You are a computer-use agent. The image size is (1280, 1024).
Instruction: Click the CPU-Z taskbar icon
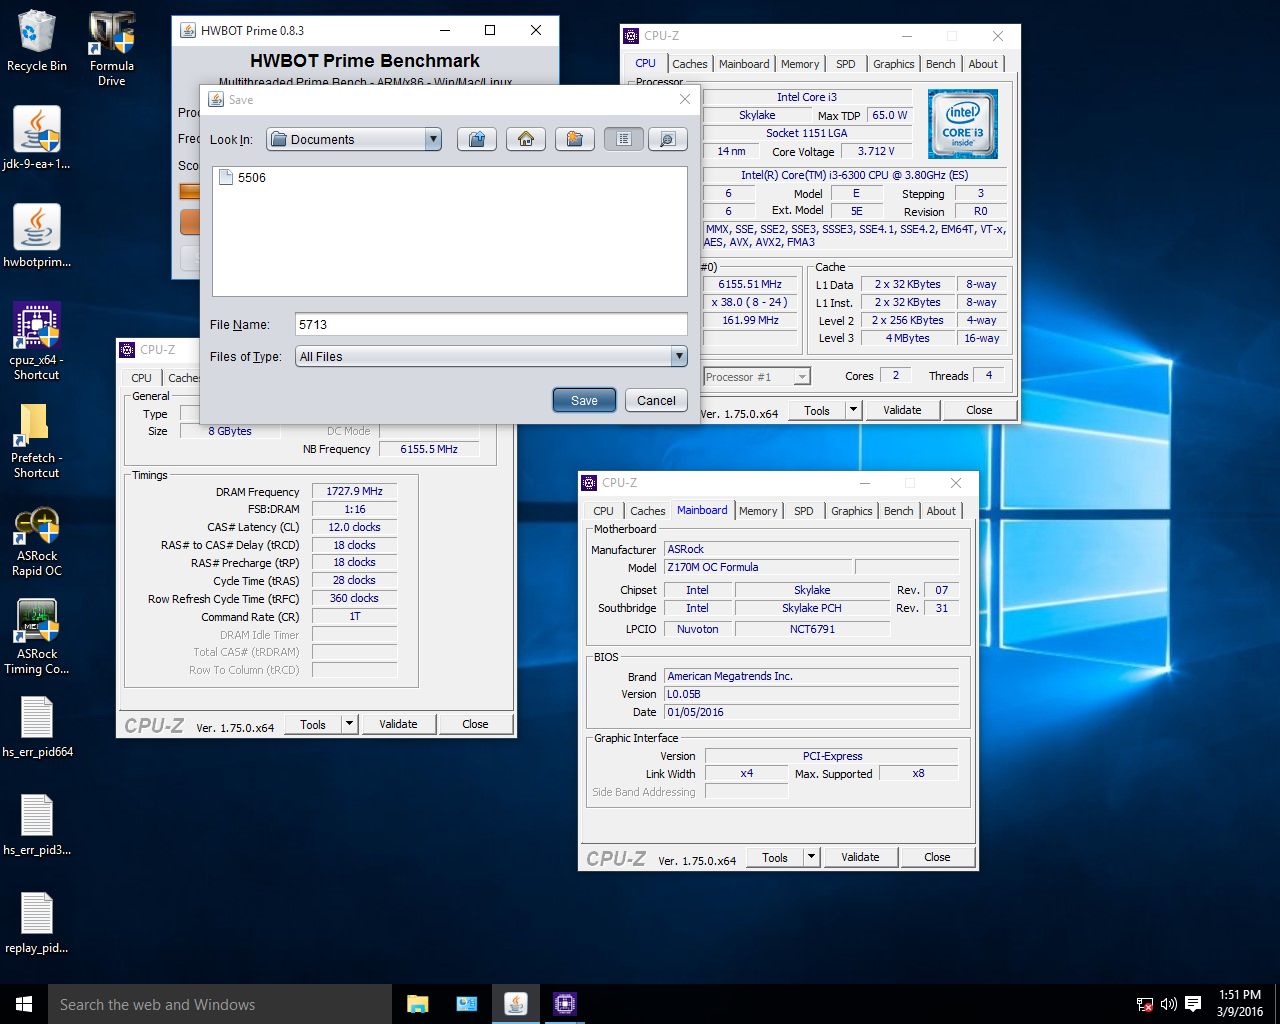(565, 1004)
